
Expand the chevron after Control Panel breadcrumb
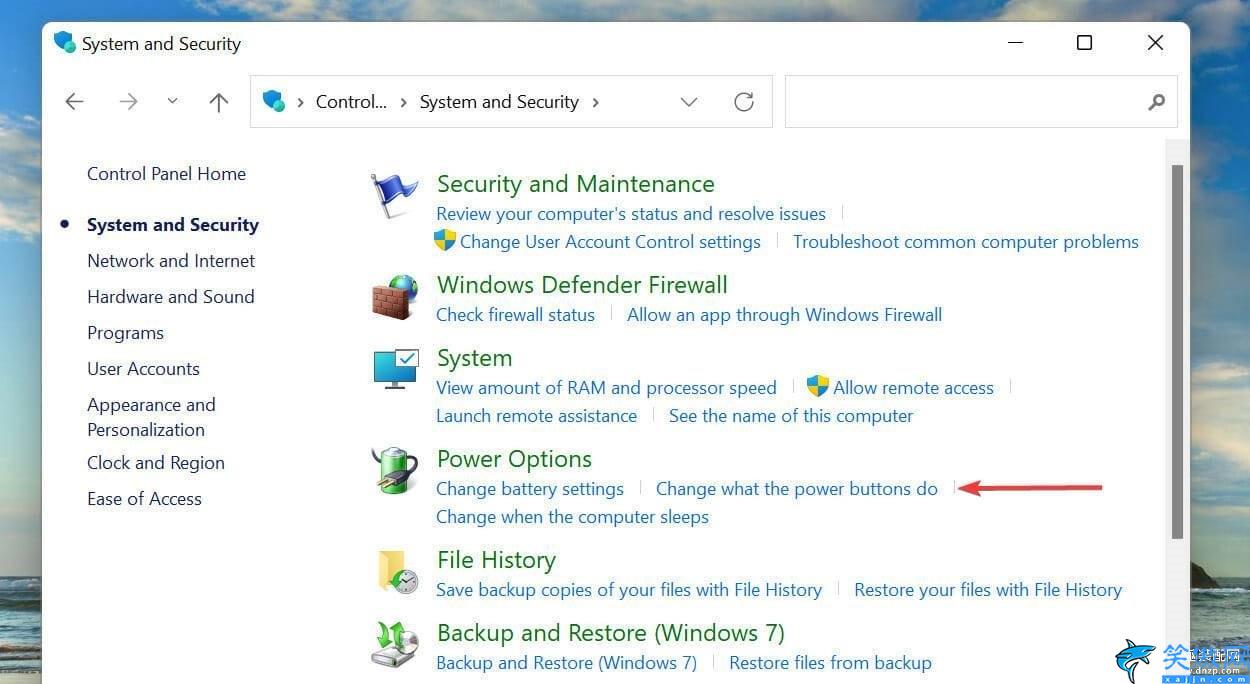[403, 102]
